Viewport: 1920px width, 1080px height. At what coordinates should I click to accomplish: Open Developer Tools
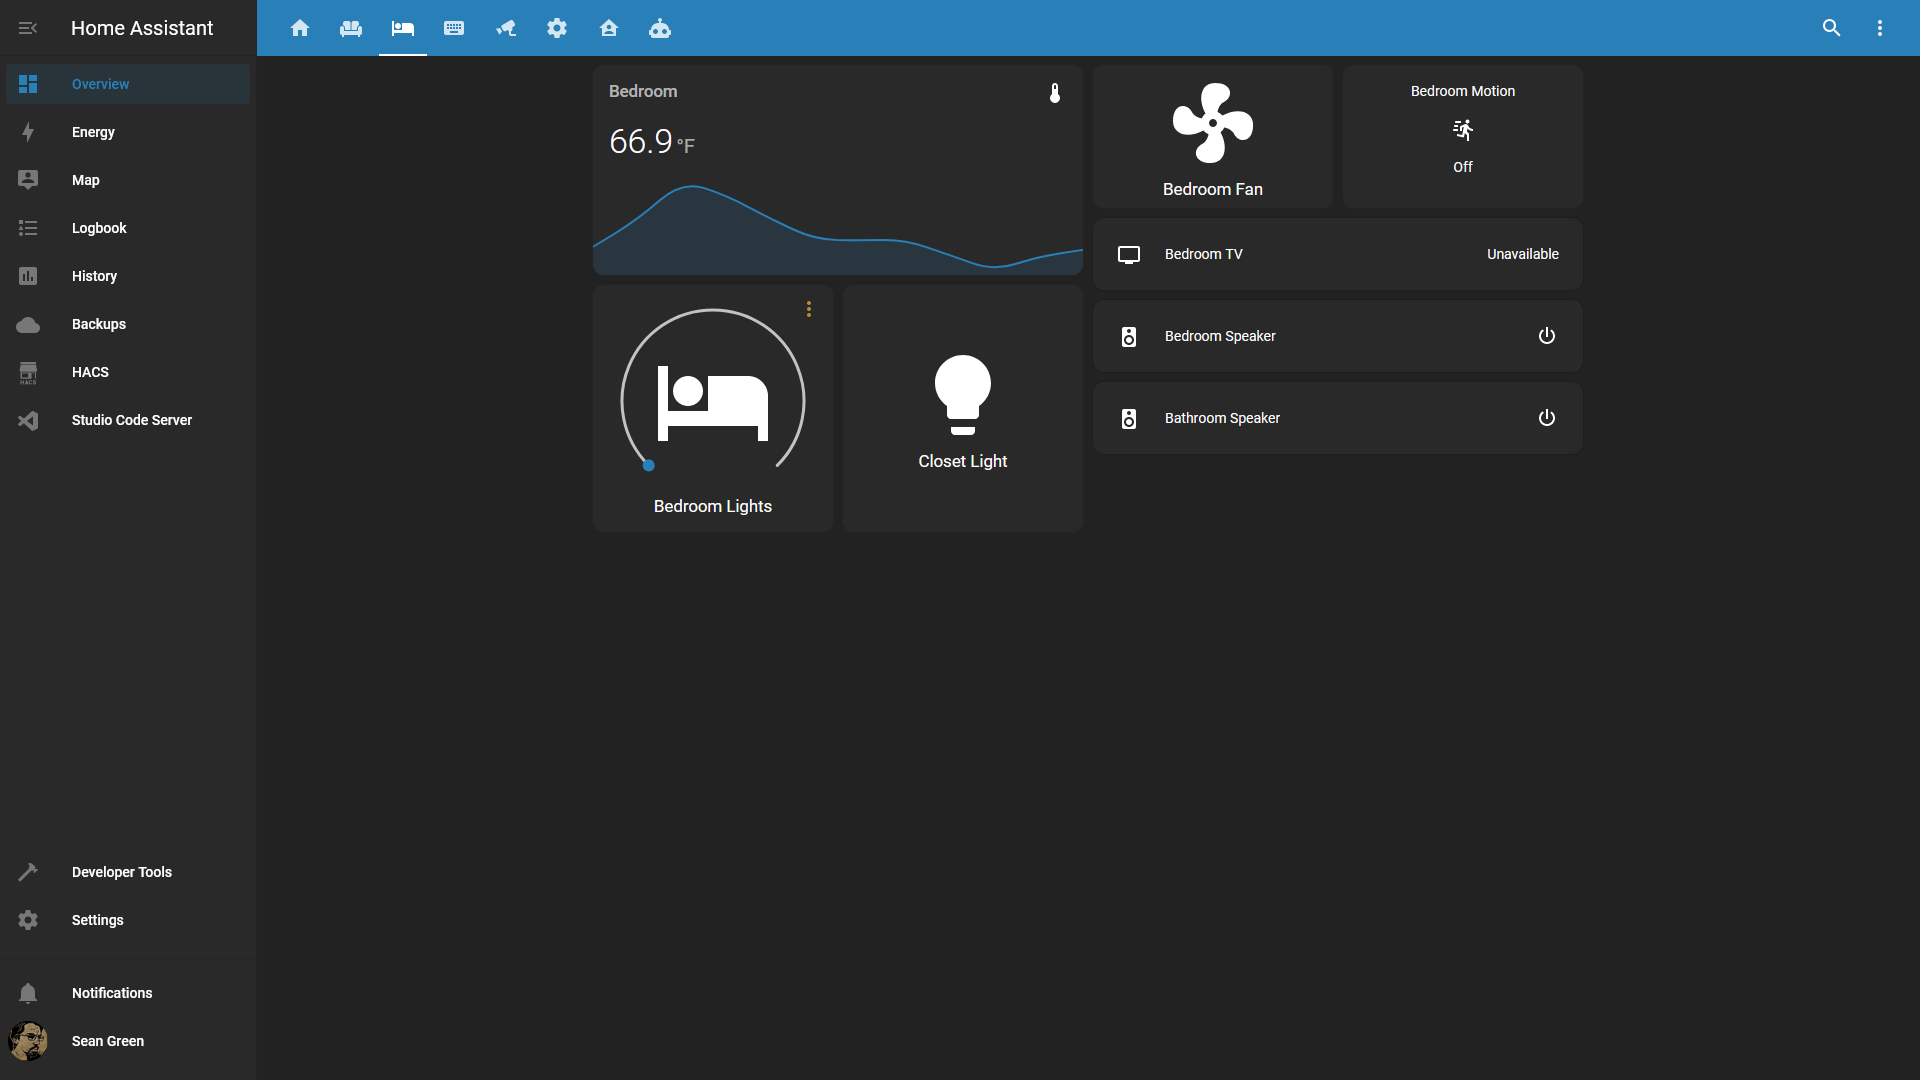(x=128, y=872)
